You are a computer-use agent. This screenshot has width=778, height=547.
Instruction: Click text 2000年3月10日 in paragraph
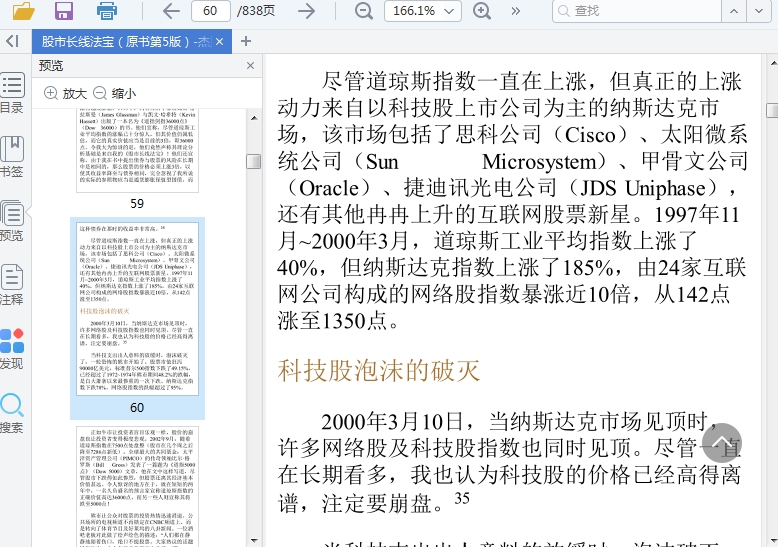(x=392, y=422)
